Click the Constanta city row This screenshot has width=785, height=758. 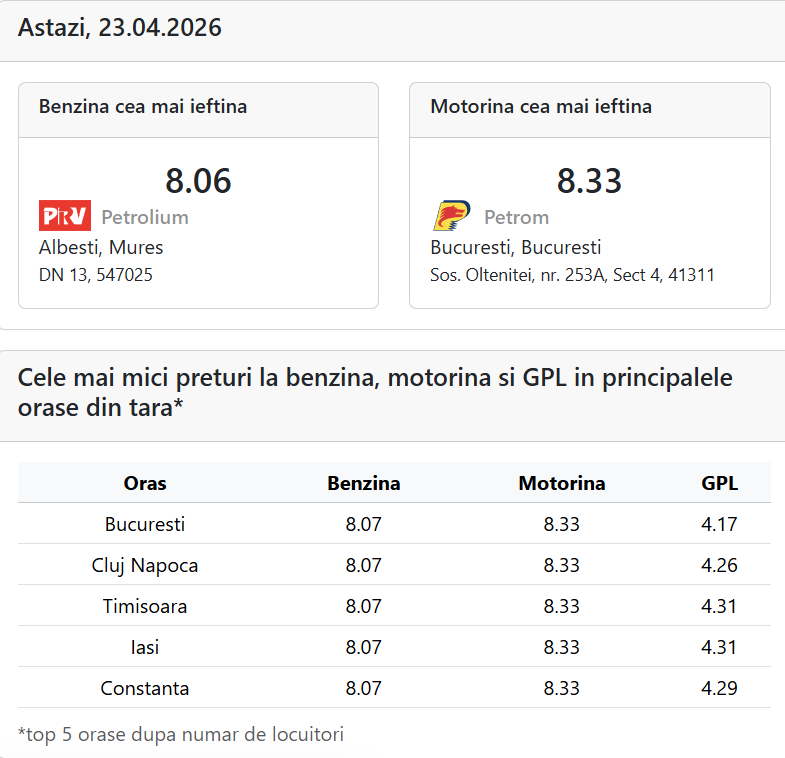[x=145, y=688]
